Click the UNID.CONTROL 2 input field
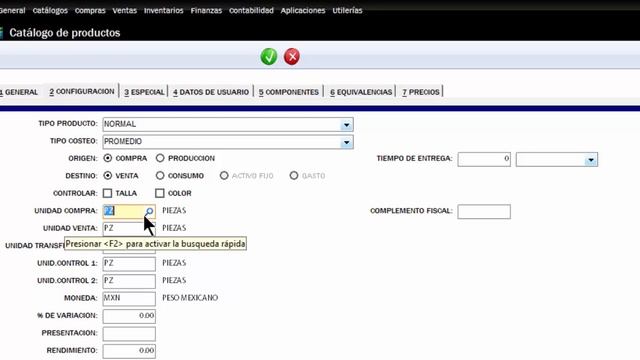The width and height of the screenshot is (640, 360). [129, 281]
